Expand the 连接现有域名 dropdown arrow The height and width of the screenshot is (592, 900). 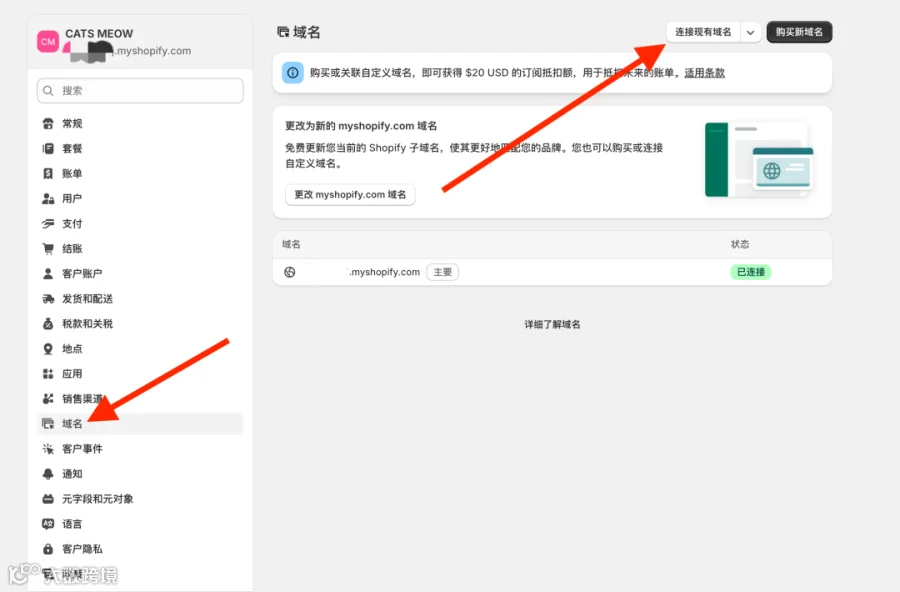(750, 32)
